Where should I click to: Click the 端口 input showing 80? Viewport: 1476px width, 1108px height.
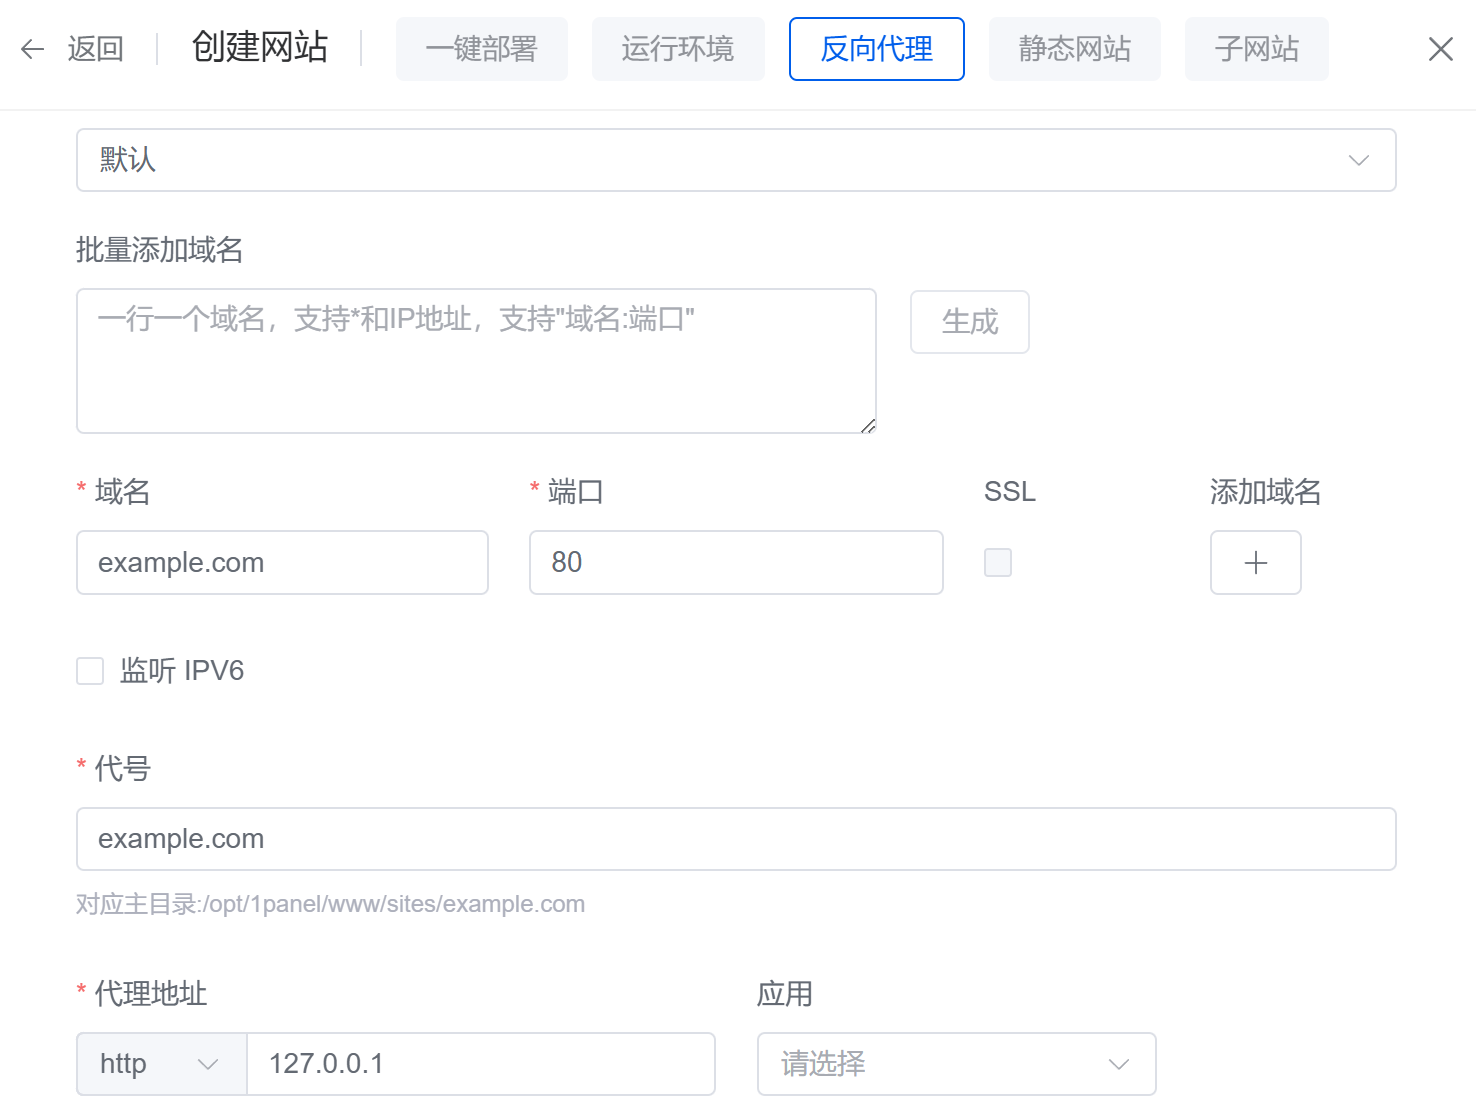point(736,563)
